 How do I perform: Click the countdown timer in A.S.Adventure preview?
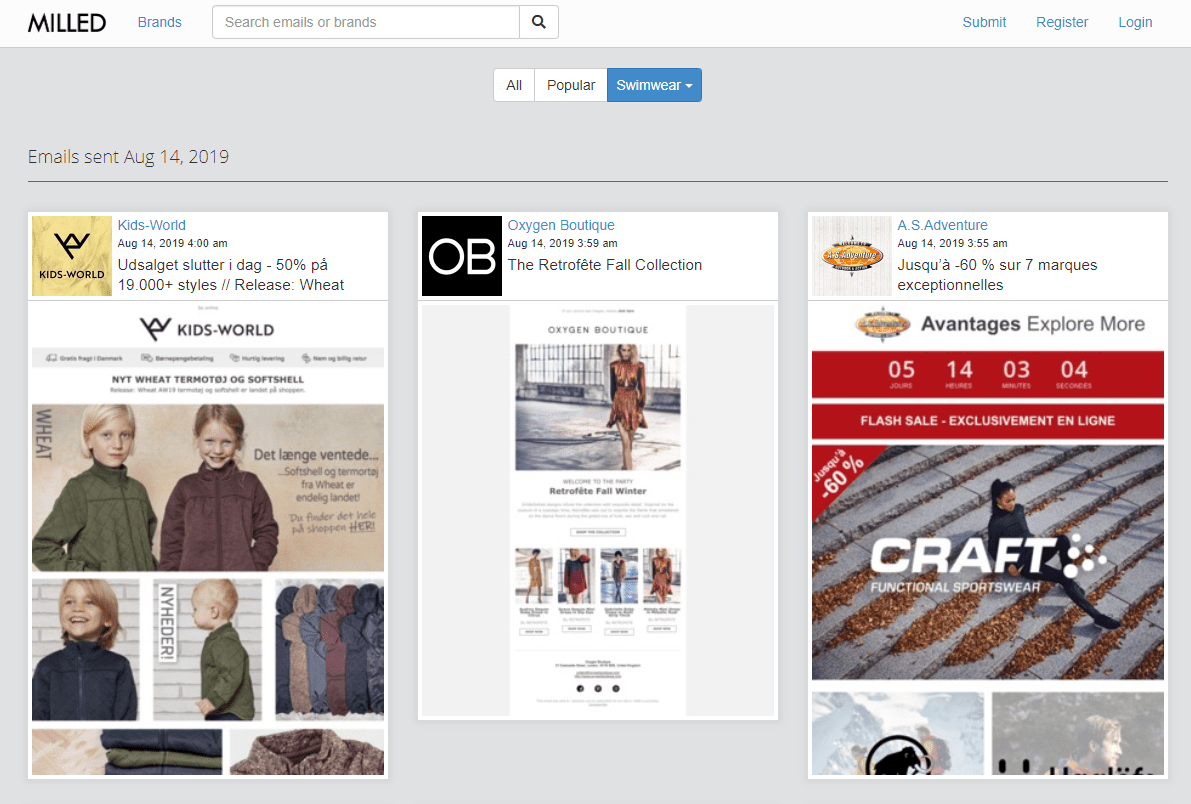987,374
